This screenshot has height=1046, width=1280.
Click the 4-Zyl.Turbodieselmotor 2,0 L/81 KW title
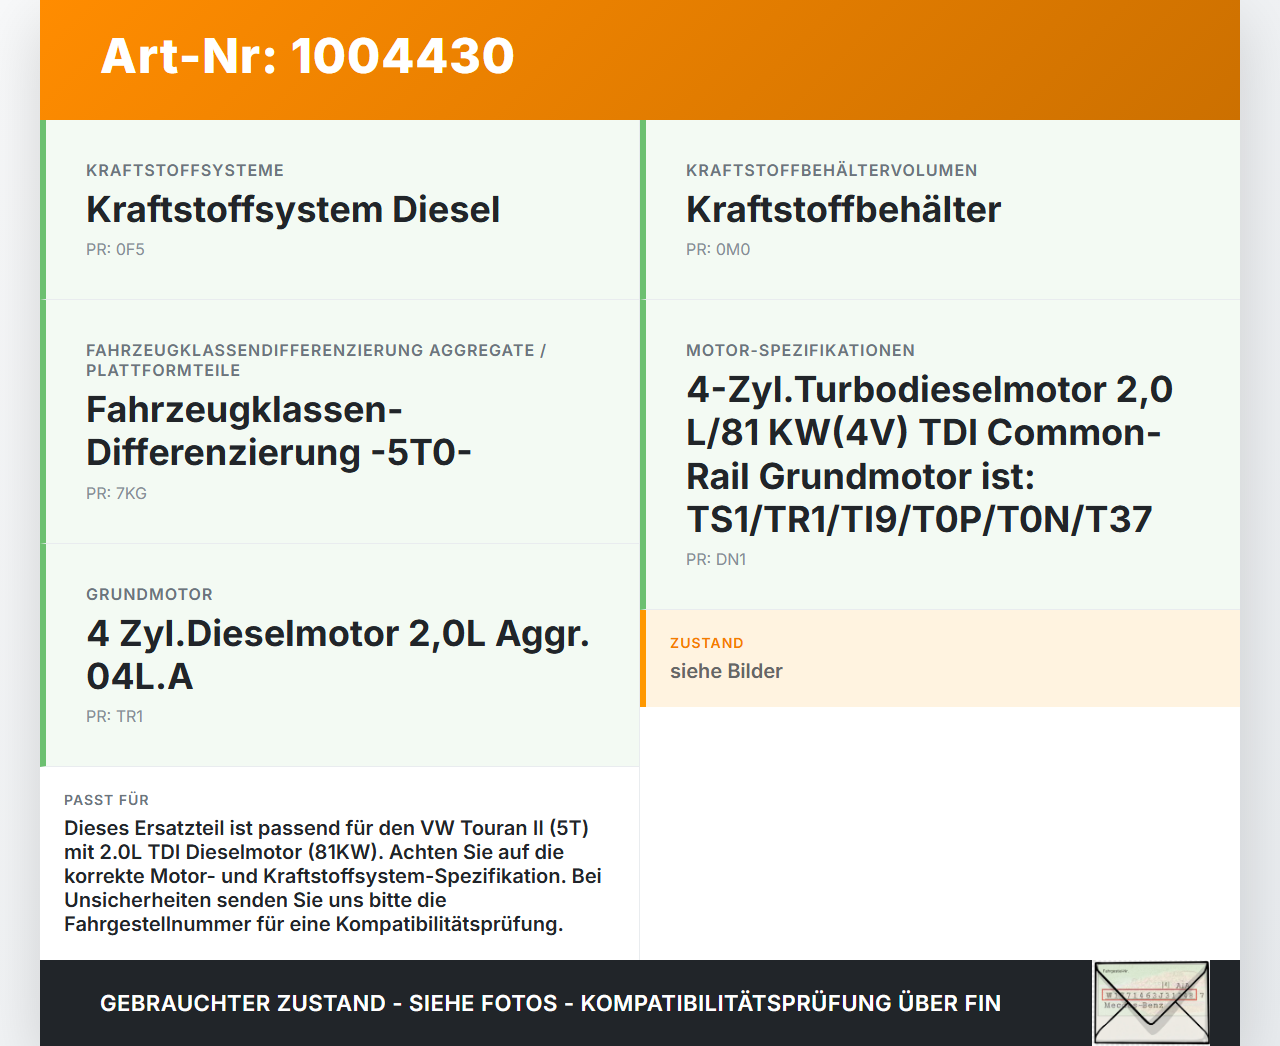click(x=929, y=454)
